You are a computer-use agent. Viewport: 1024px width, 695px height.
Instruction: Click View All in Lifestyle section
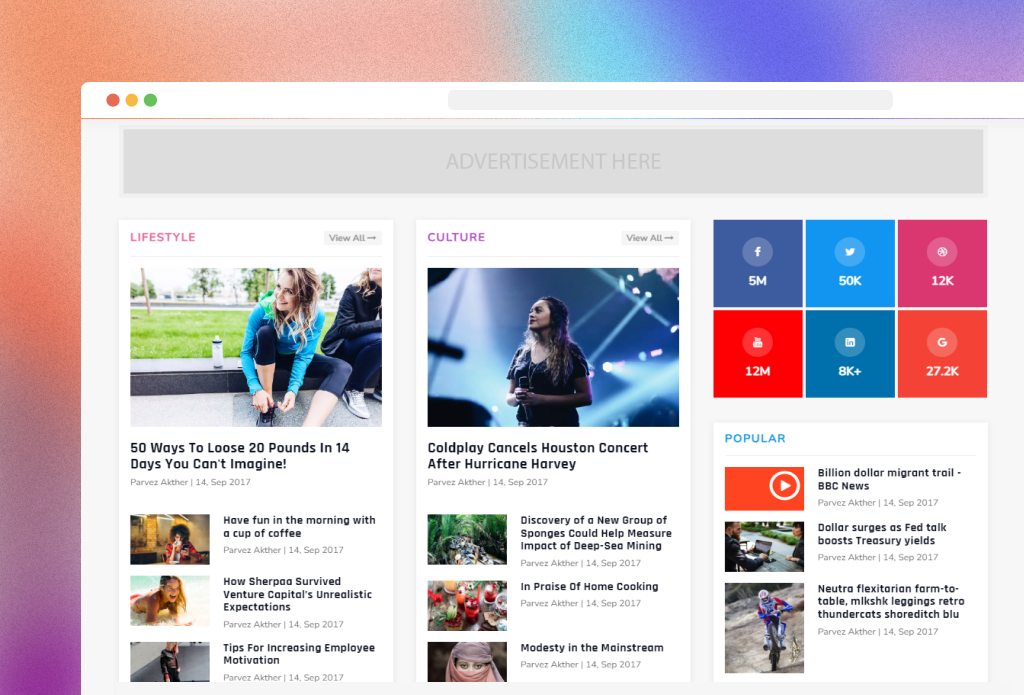[352, 238]
